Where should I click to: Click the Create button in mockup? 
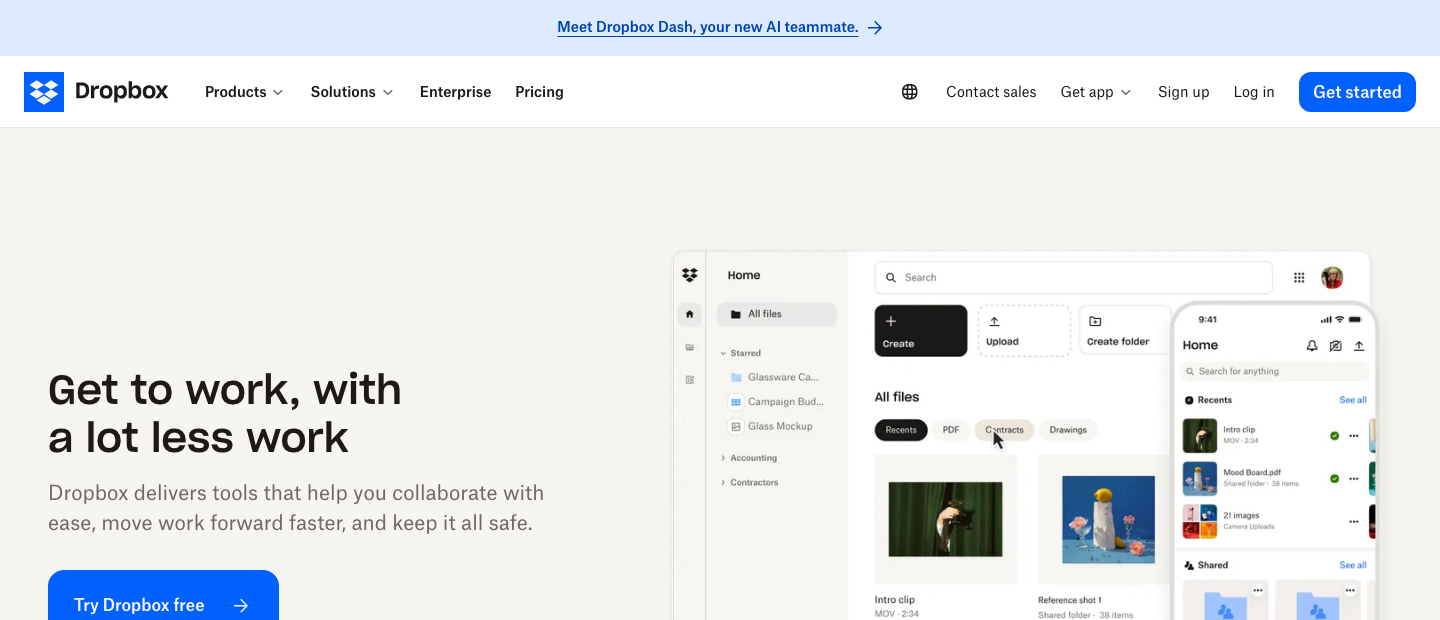921,331
